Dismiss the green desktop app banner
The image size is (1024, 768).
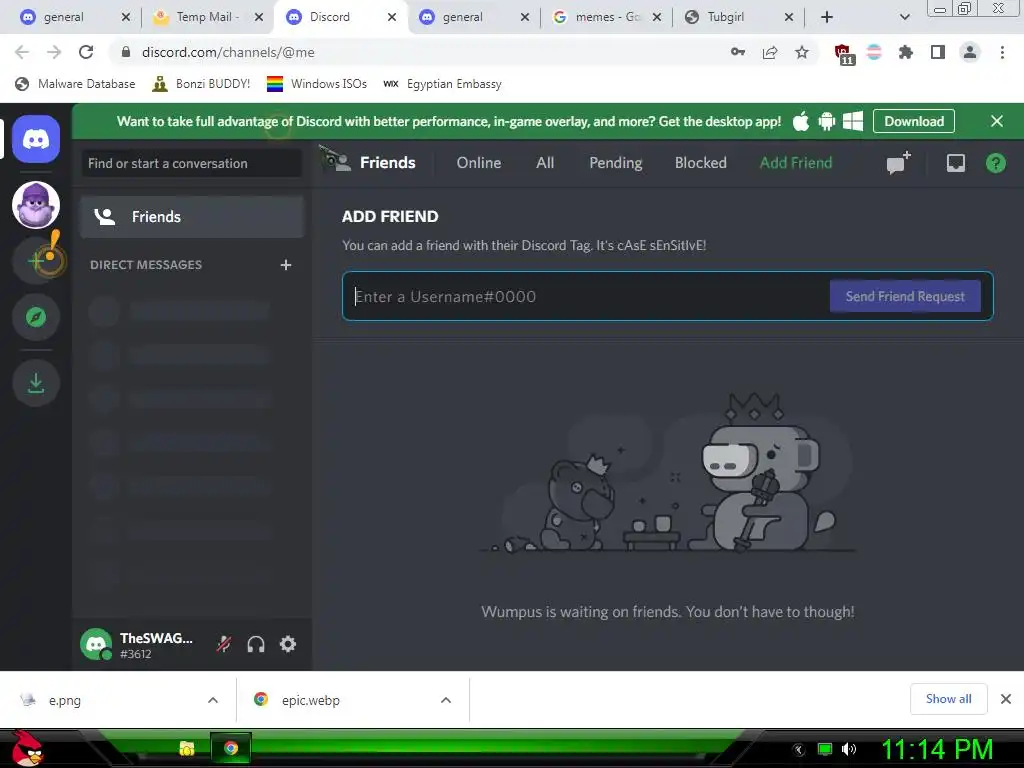pyautogui.click(x=997, y=121)
